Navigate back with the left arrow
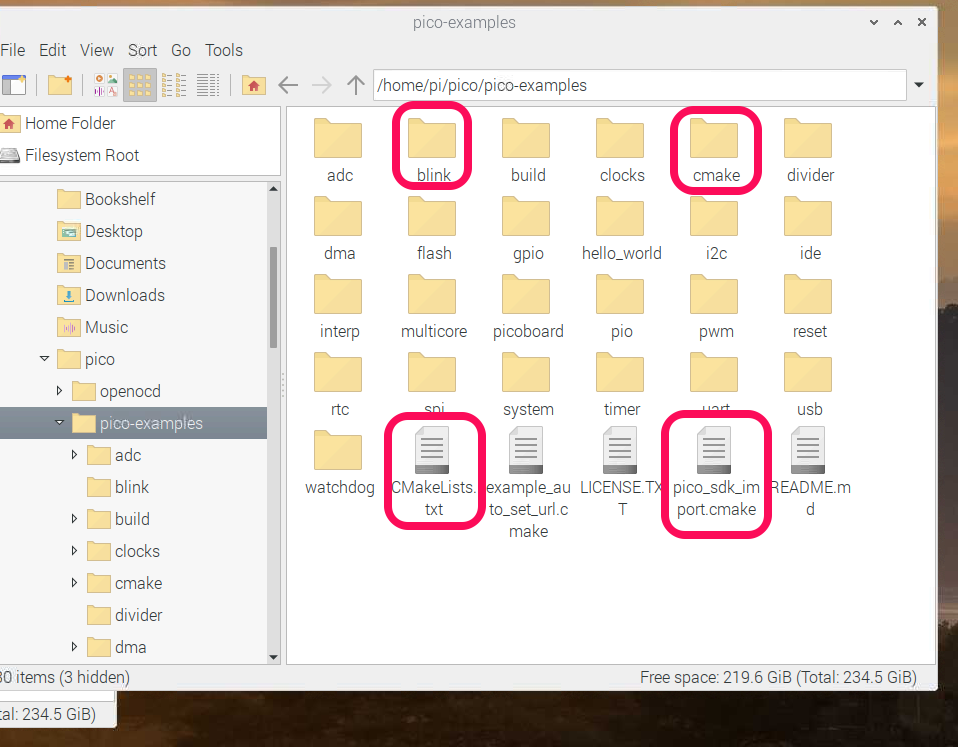The height and width of the screenshot is (747, 958). pos(288,85)
